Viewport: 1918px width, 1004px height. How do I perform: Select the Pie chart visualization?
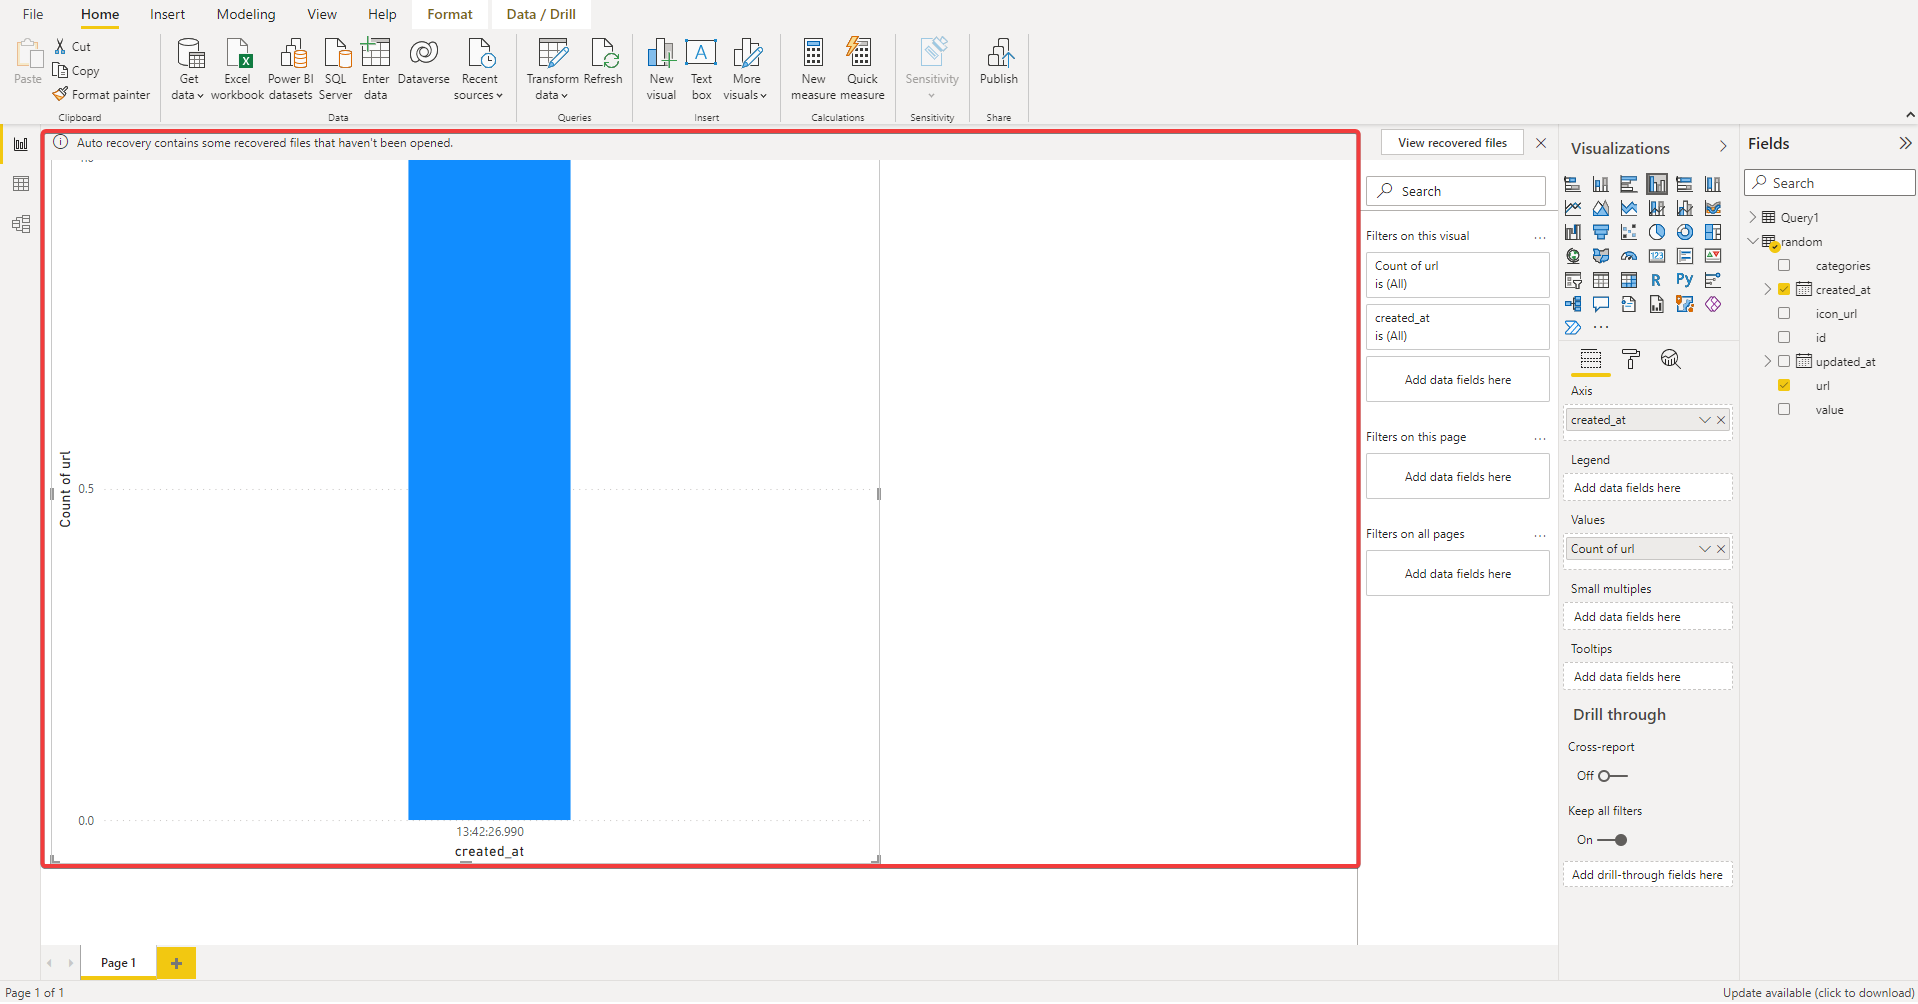coord(1657,232)
